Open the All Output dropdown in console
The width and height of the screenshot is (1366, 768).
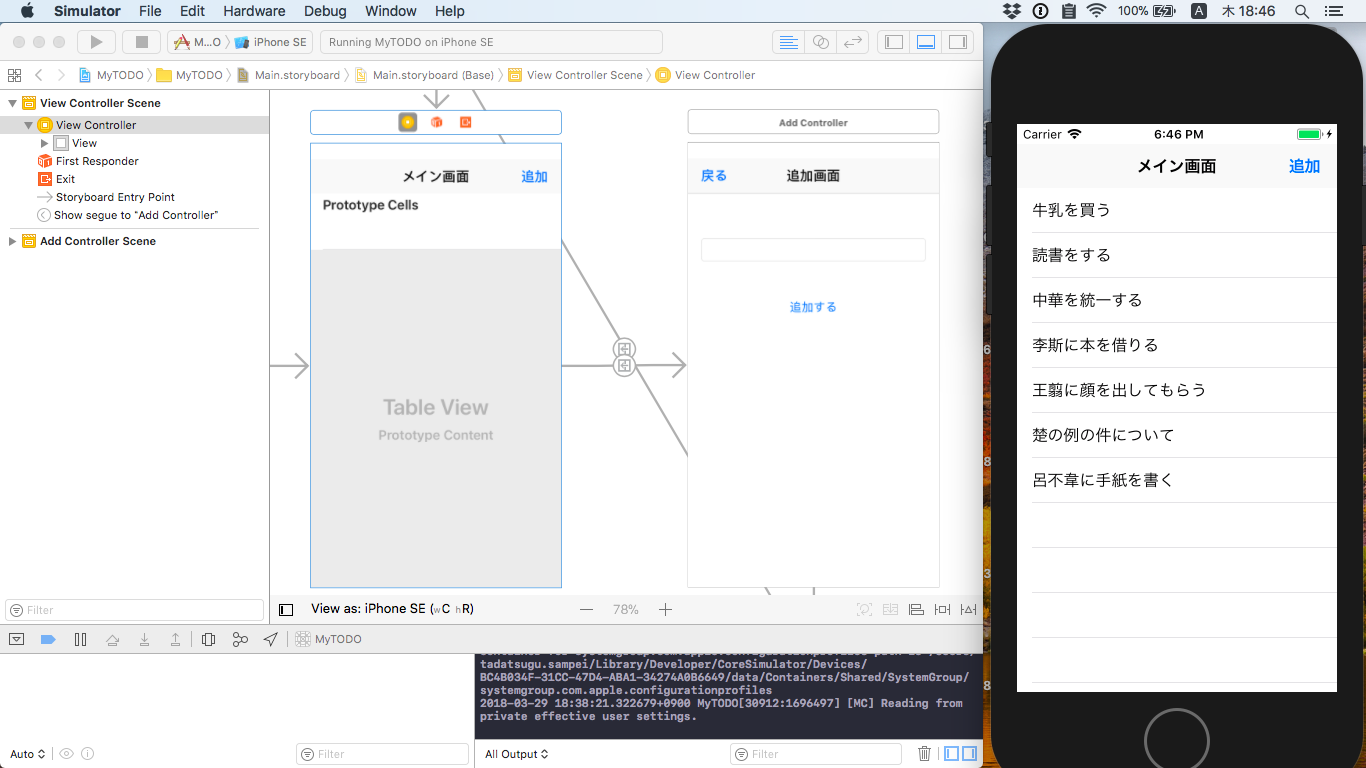click(516, 754)
